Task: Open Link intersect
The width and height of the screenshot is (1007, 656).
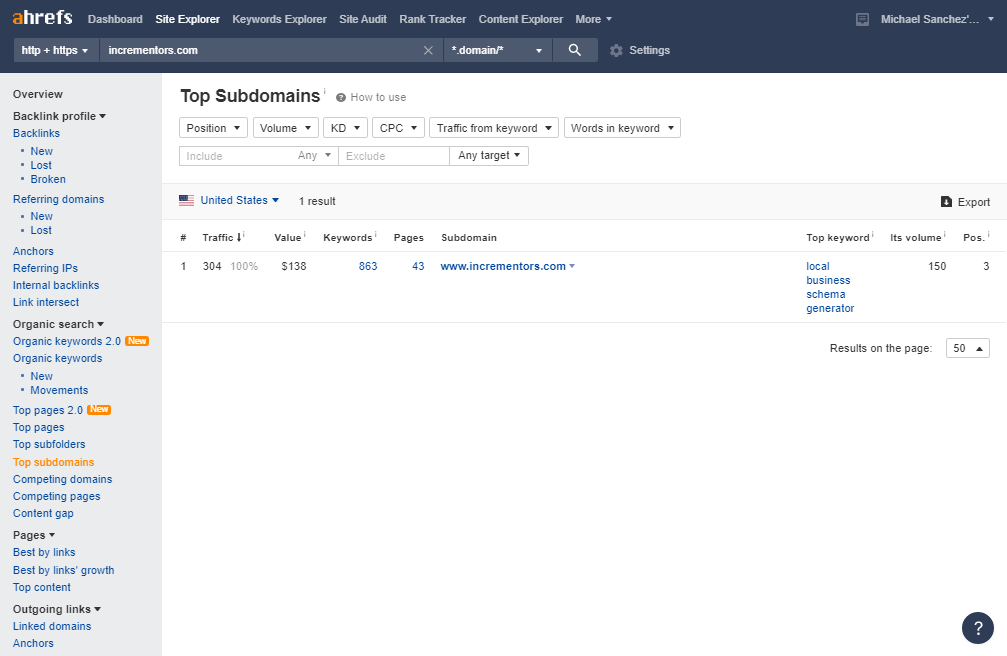Action: (x=46, y=303)
